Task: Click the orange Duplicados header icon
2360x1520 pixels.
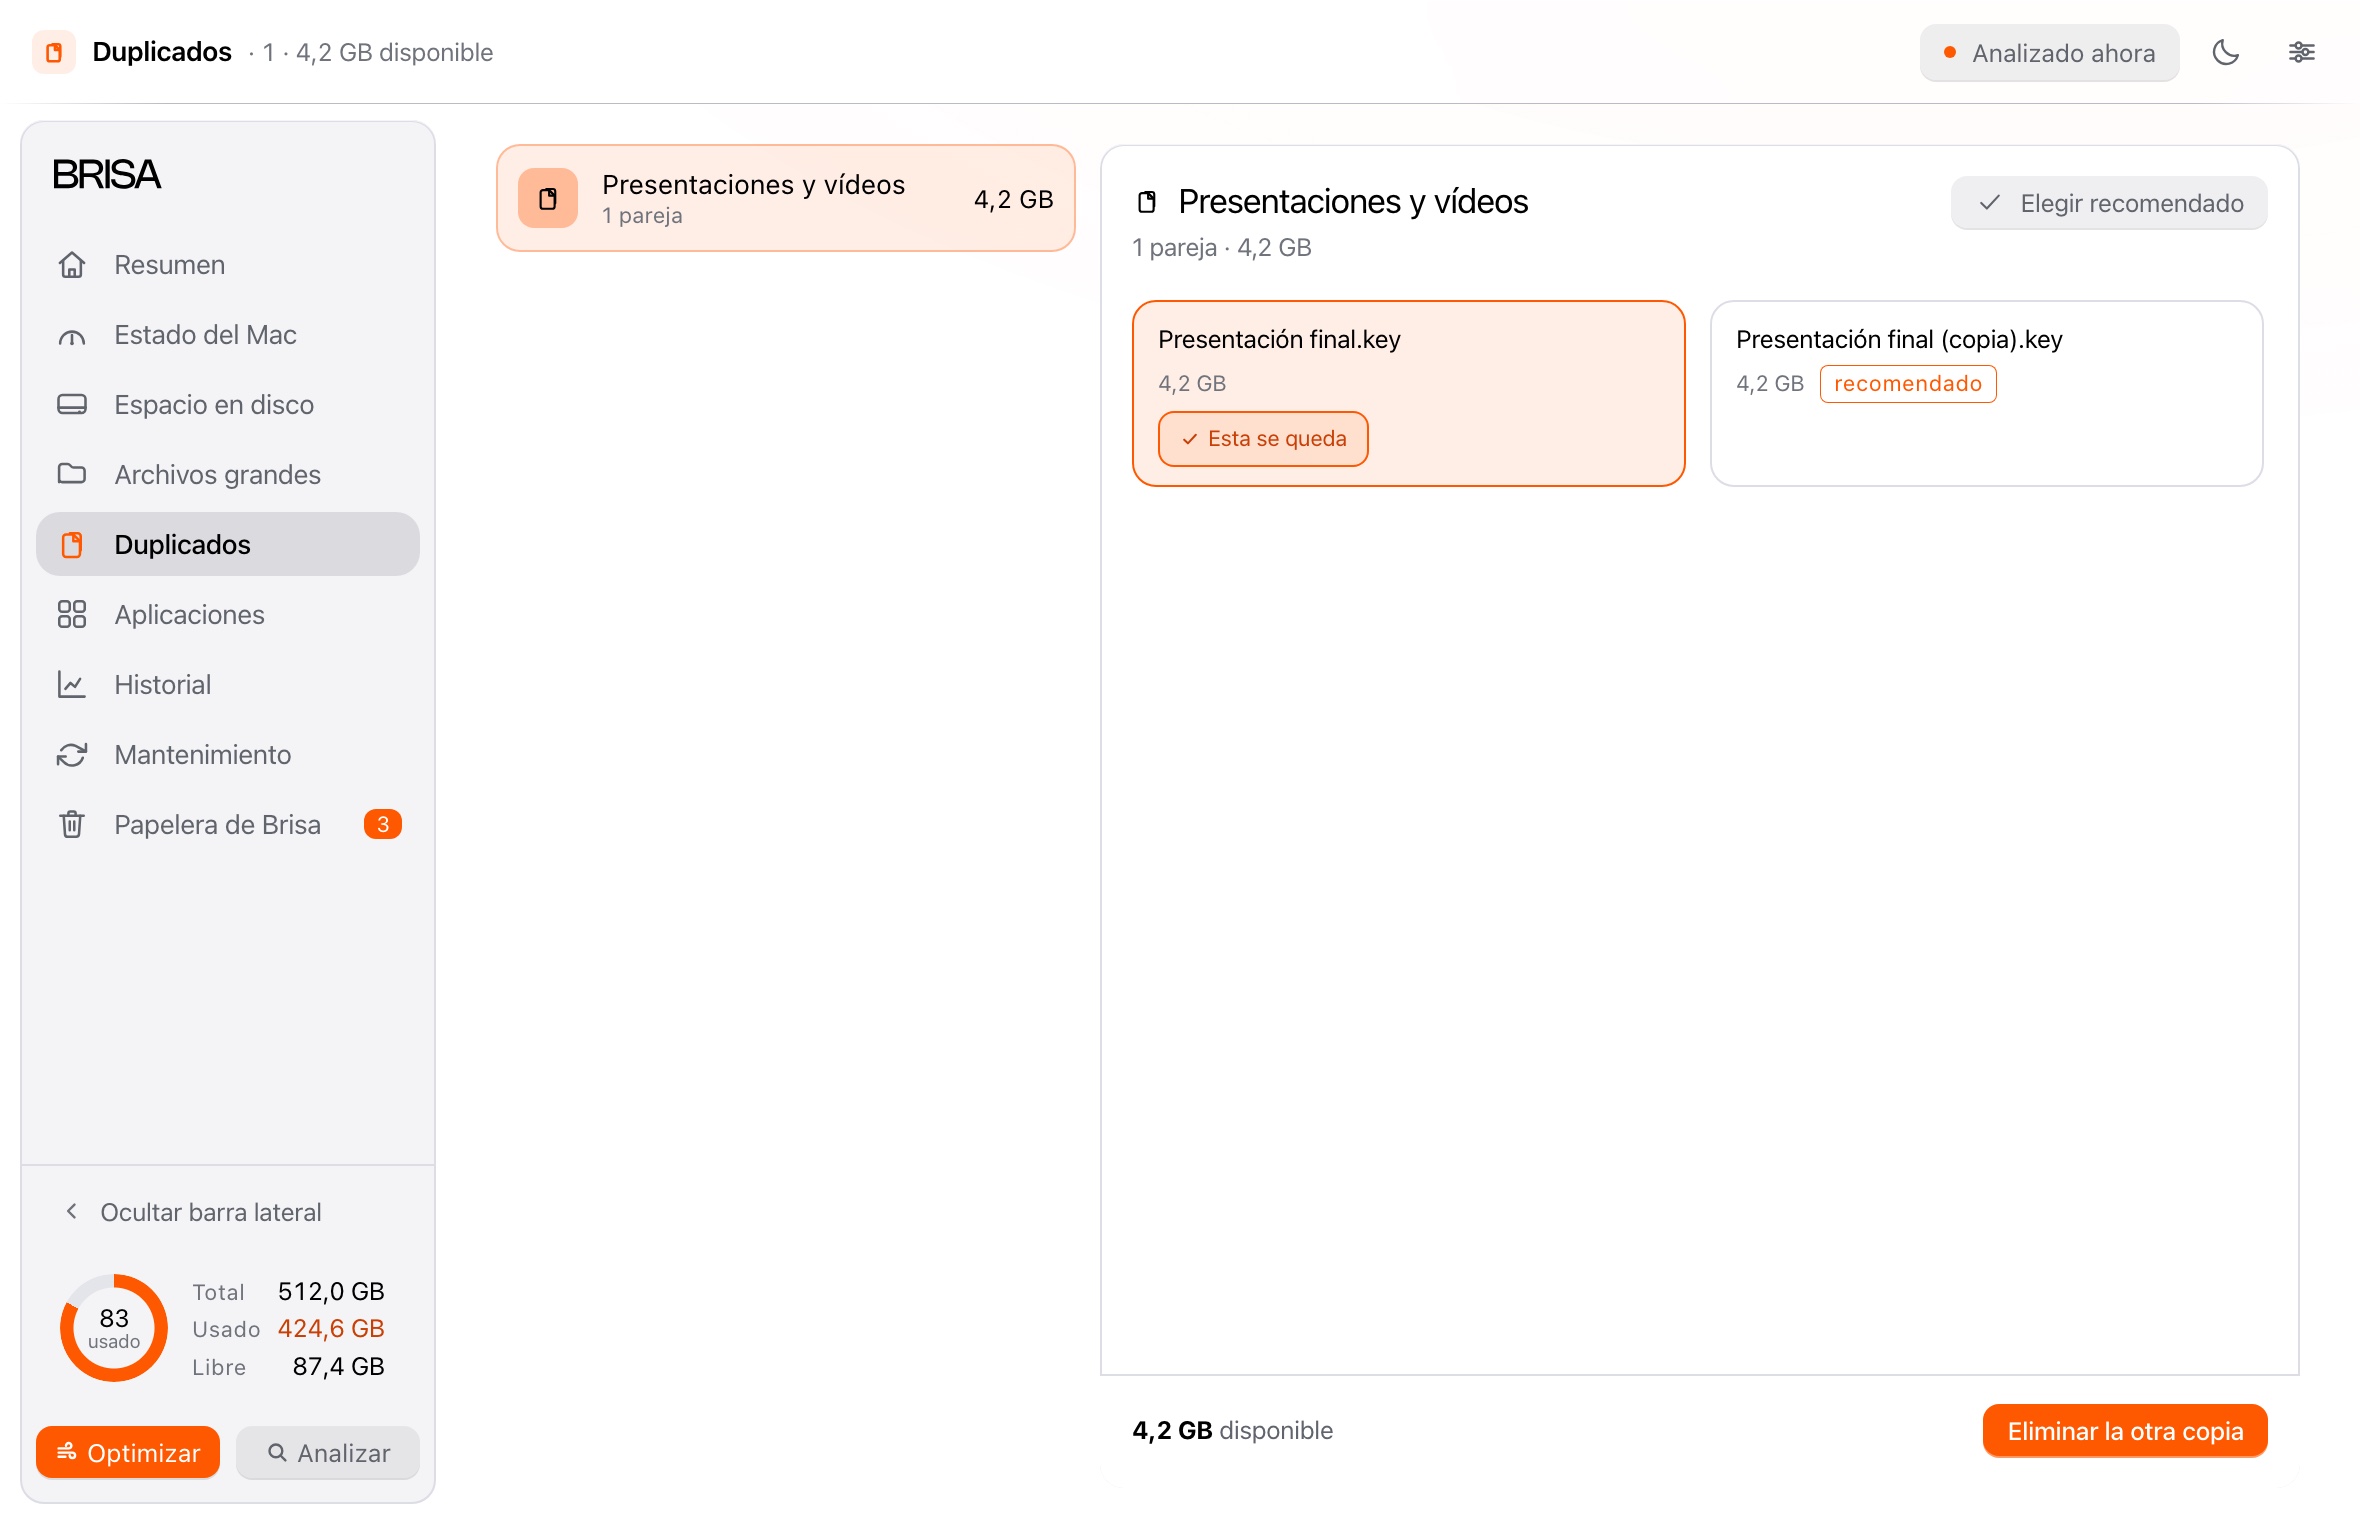Action: point(54,52)
